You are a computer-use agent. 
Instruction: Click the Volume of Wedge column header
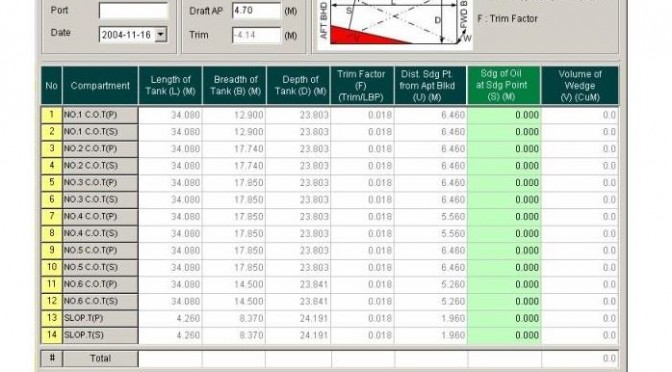click(x=580, y=85)
